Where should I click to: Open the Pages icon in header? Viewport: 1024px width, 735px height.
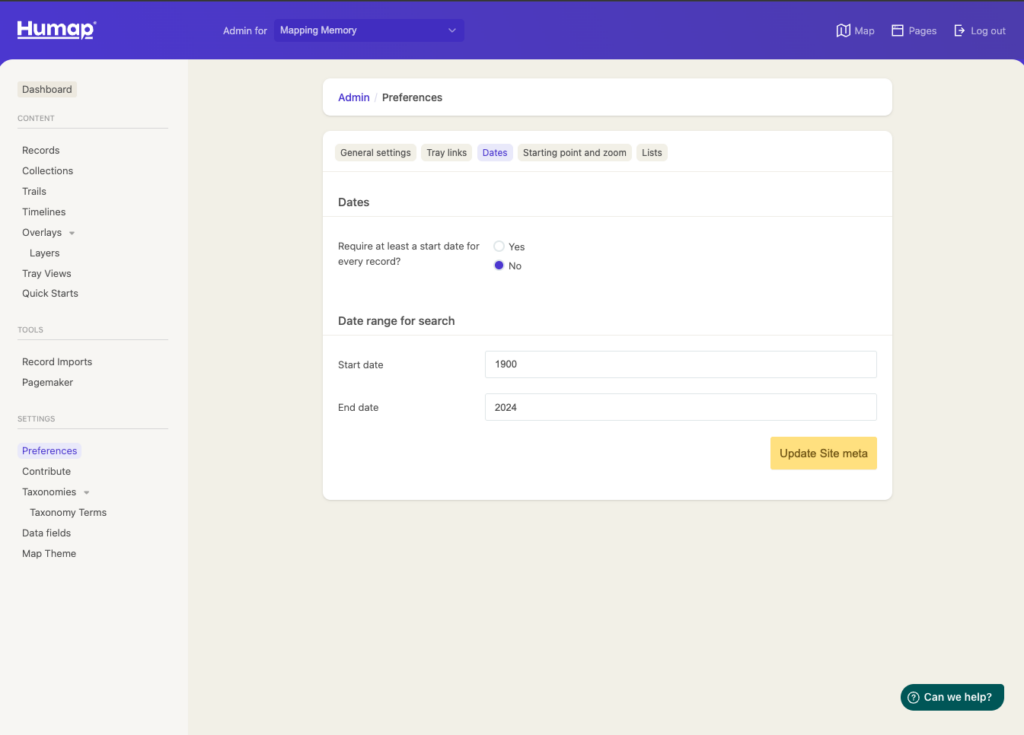tap(897, 31)
